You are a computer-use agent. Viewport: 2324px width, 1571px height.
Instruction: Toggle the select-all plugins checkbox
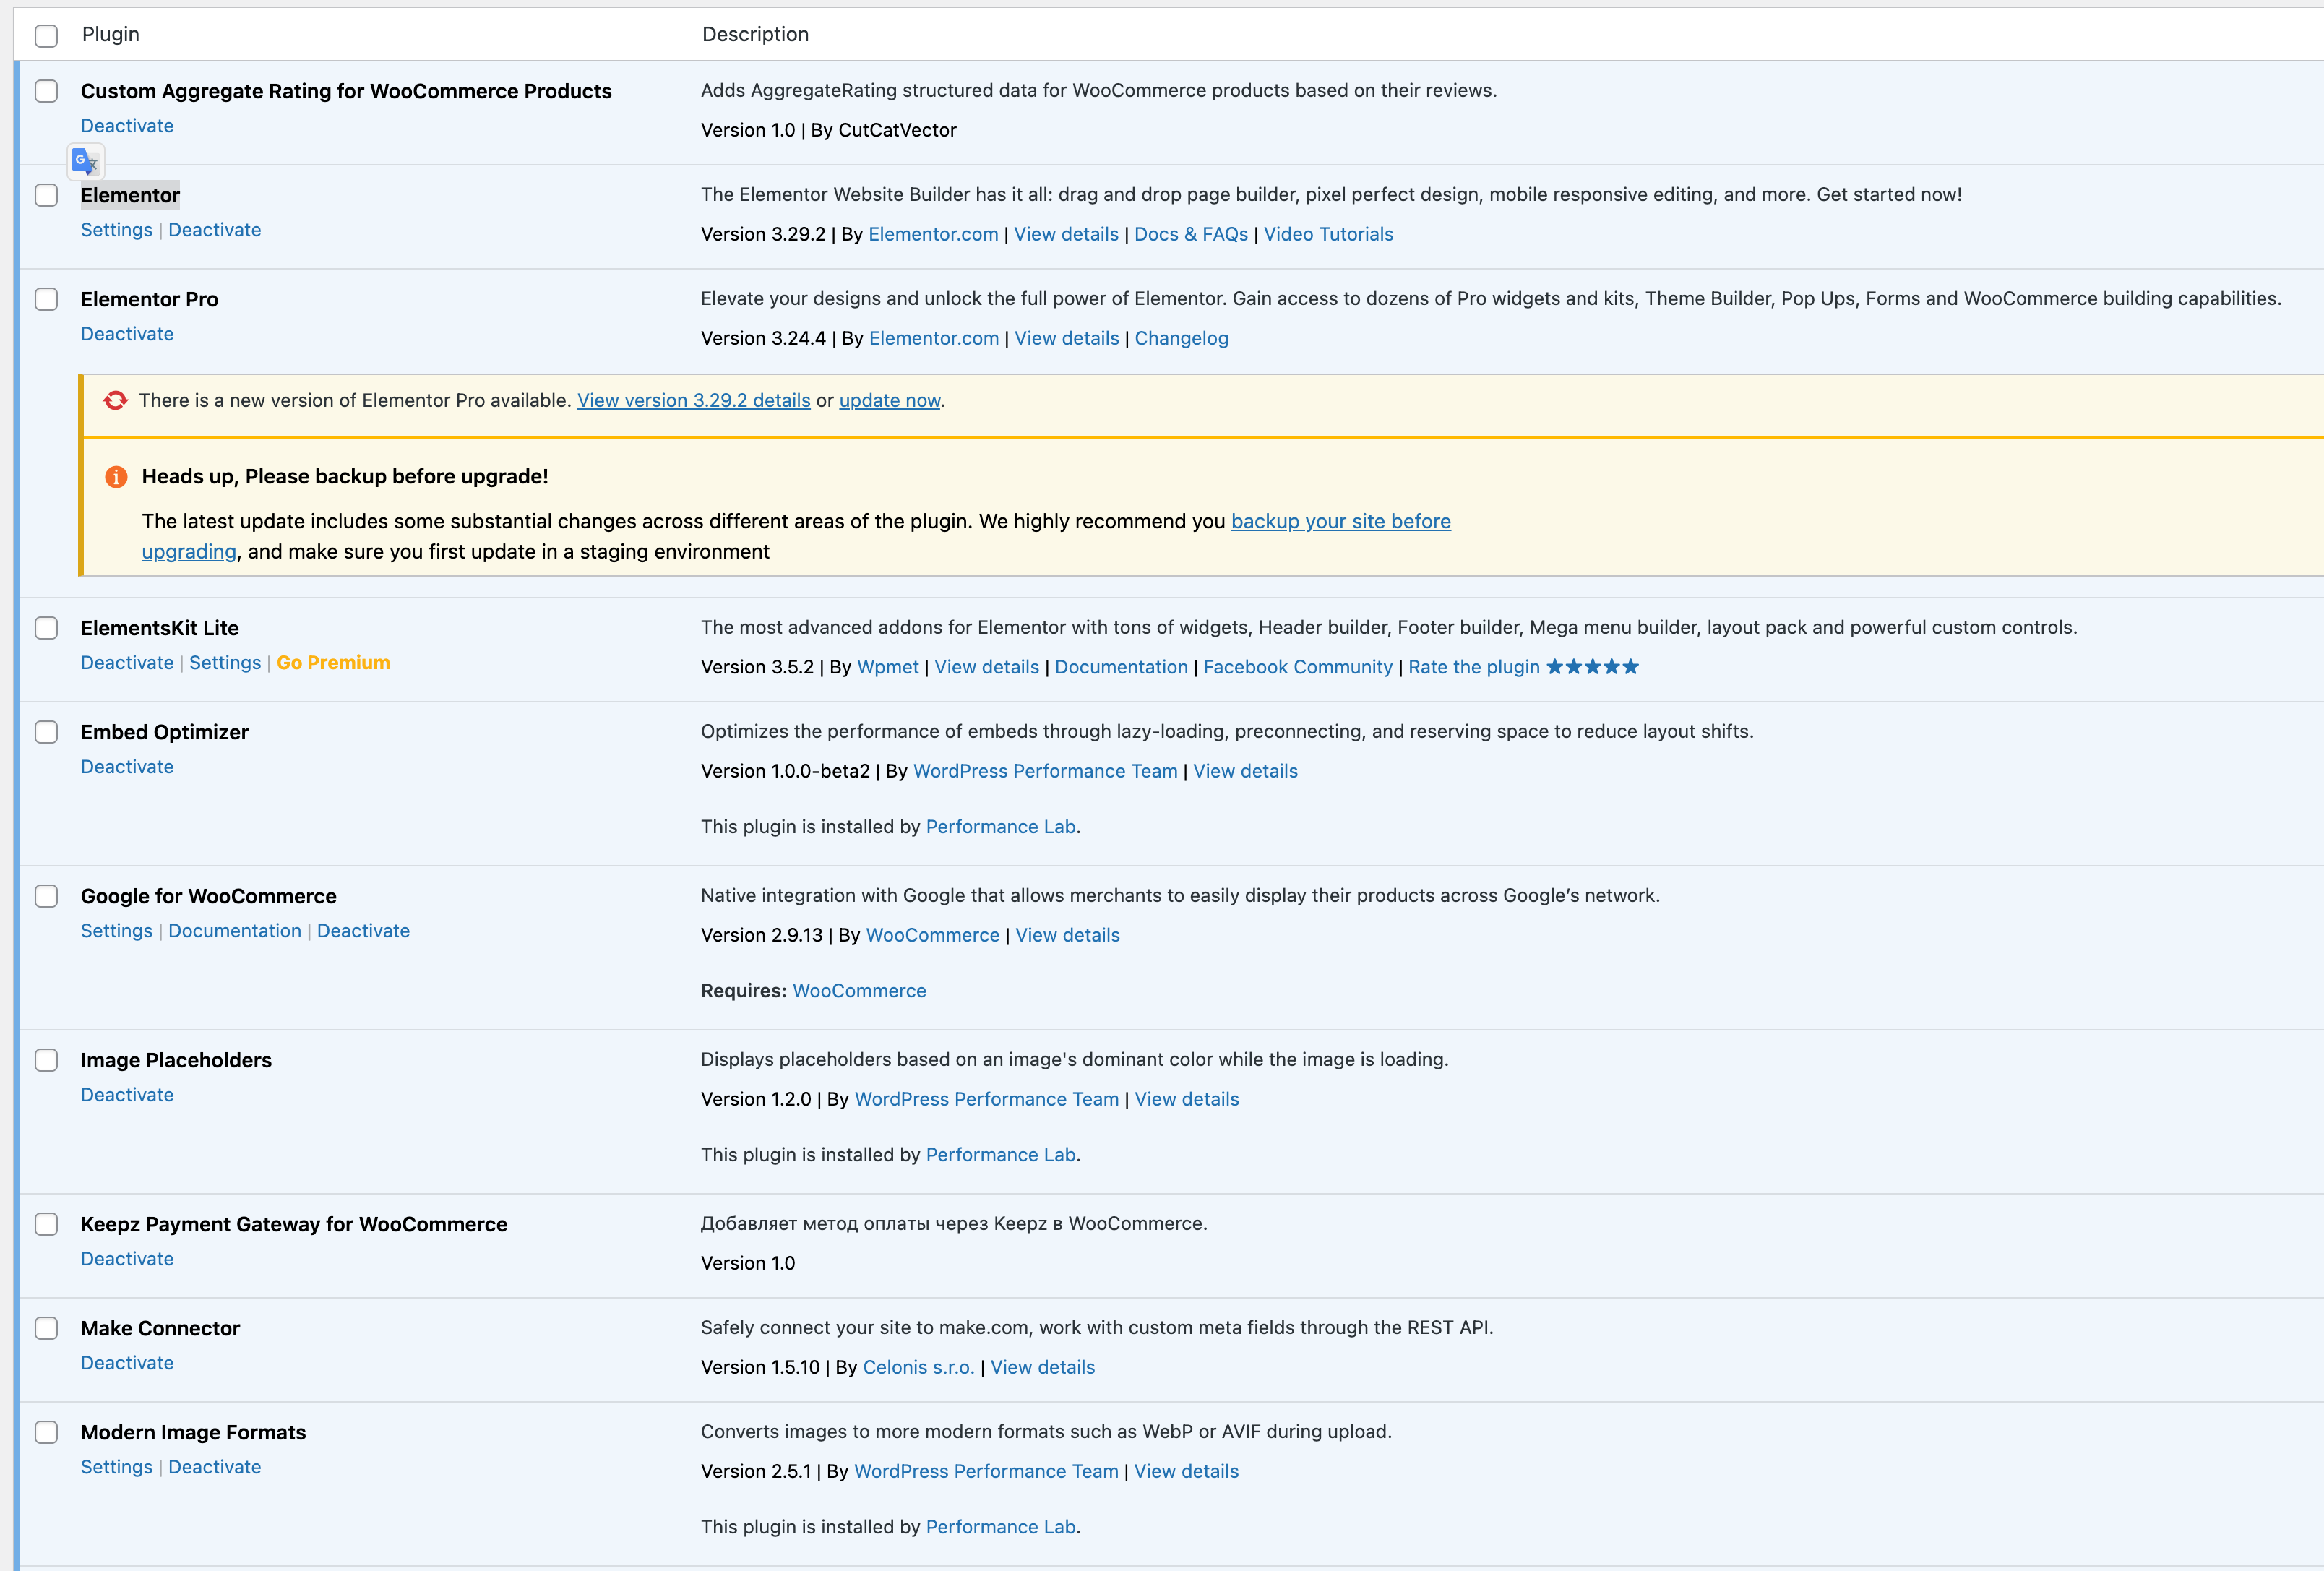pos(46,36)
